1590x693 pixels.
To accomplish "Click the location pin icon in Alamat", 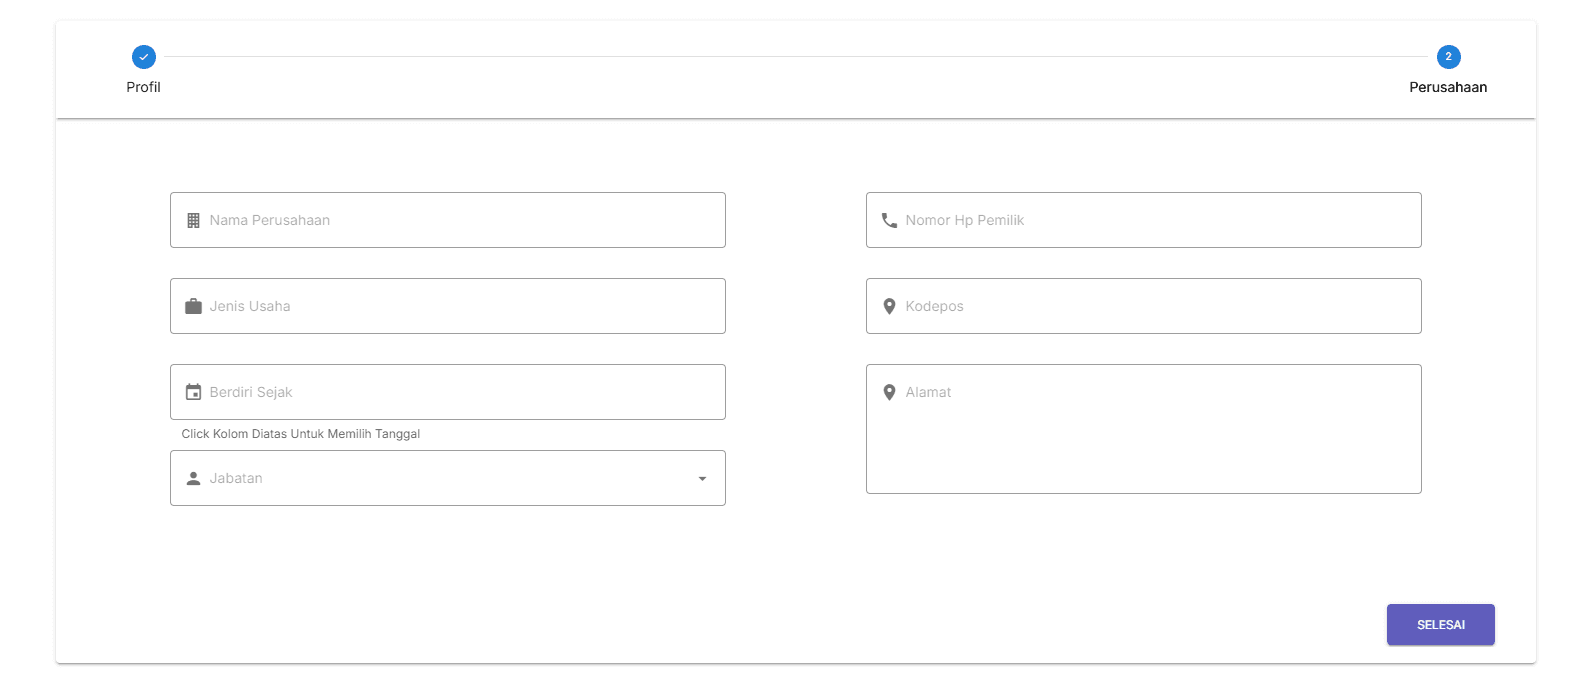I will (x=889, y=392).
